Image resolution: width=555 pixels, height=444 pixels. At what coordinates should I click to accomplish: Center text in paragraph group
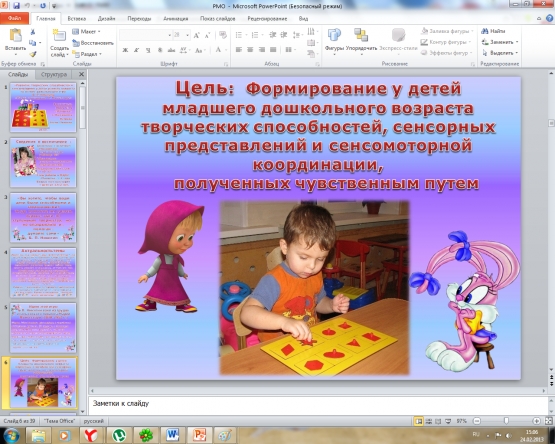click(250, 50)
